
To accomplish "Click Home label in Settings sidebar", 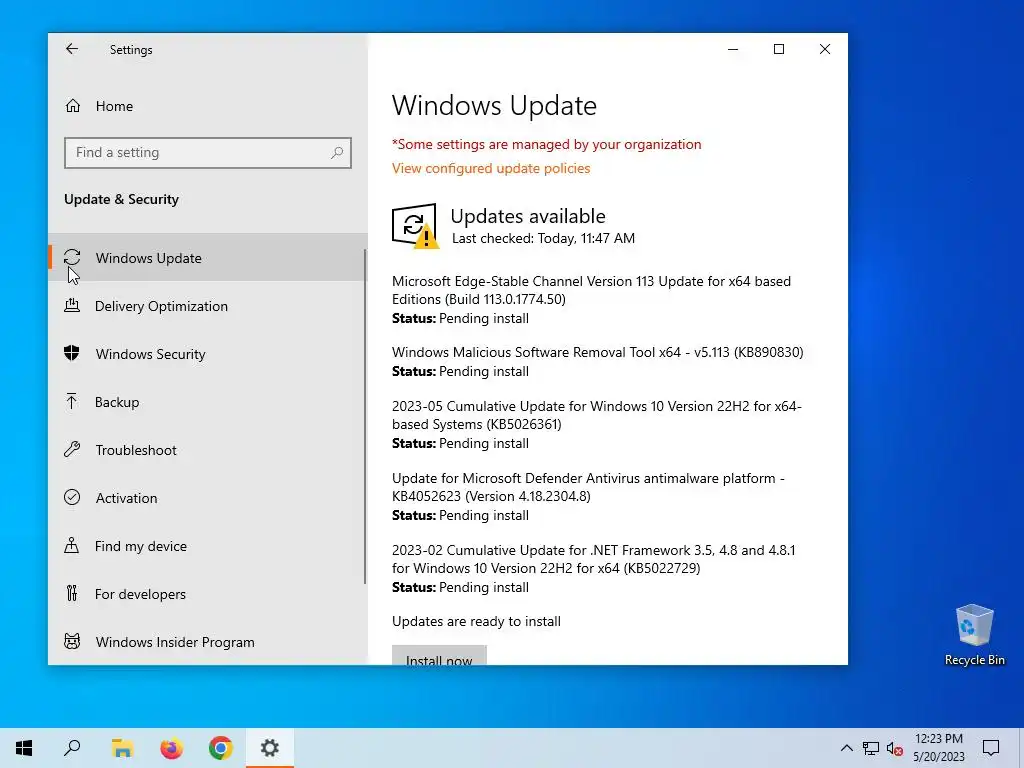I will point(114,106).
